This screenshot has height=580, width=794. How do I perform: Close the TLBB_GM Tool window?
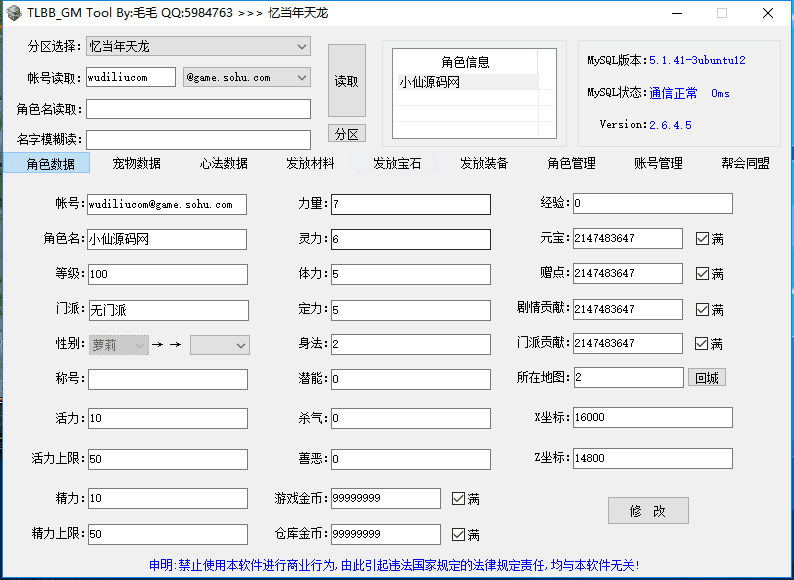(768, 13)
